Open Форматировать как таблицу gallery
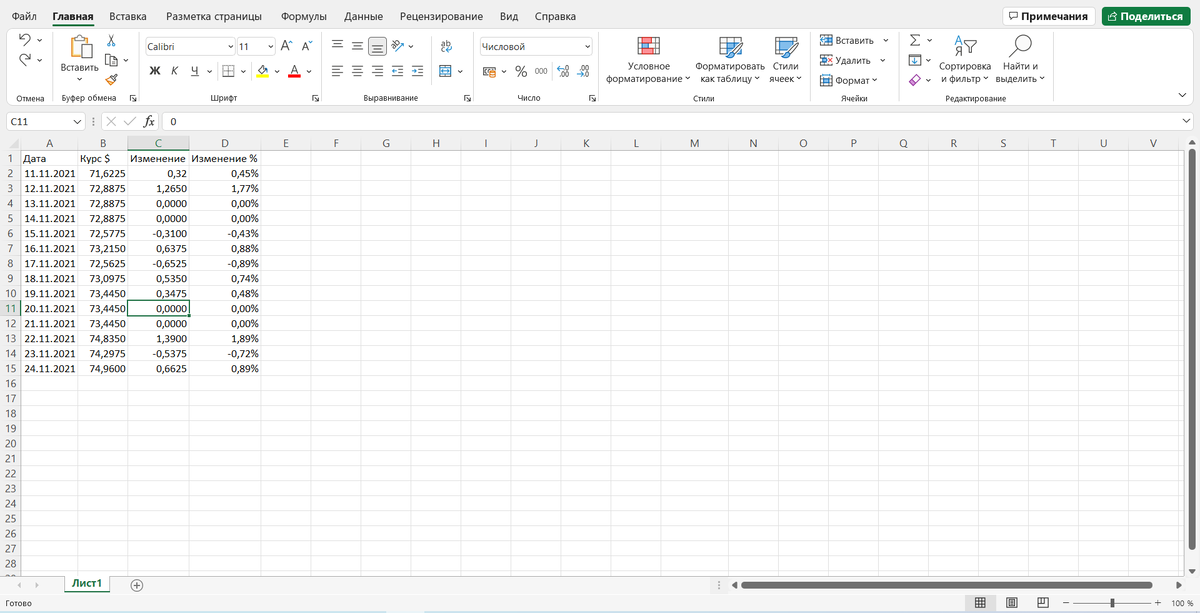 pos(730,60)
